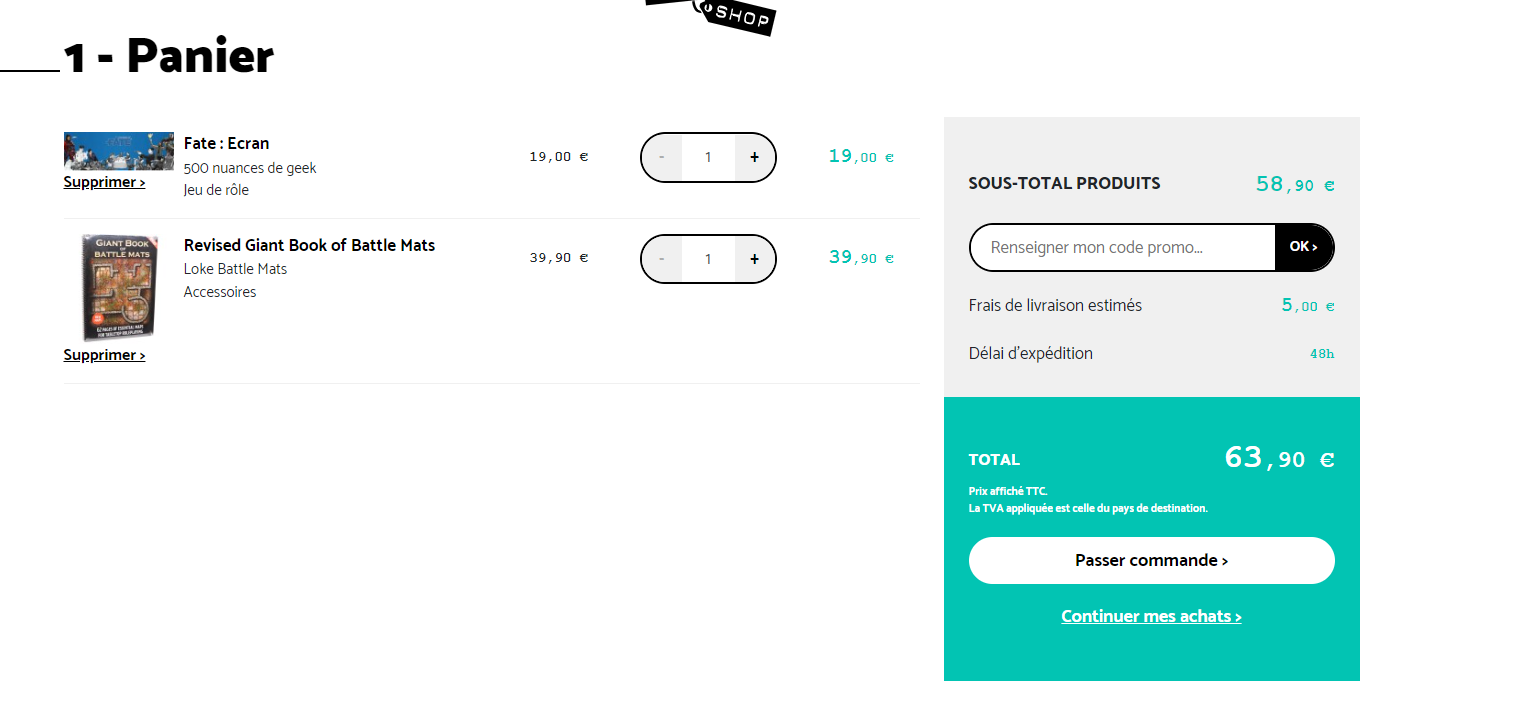Open Revised Giant Book of Battle Mats title
Image resolution: width=1519 pixels, height=721 pixels.
pyautogui.click(x=309, y=245)
